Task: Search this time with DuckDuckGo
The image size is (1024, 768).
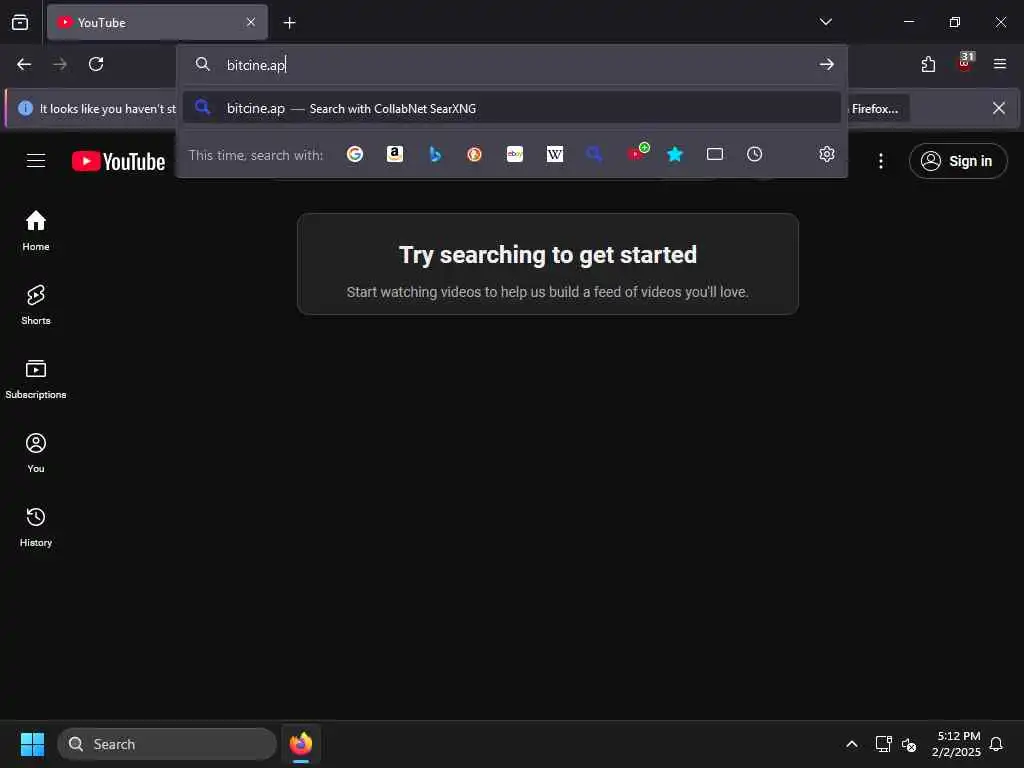Action: [x=475, y=154]
